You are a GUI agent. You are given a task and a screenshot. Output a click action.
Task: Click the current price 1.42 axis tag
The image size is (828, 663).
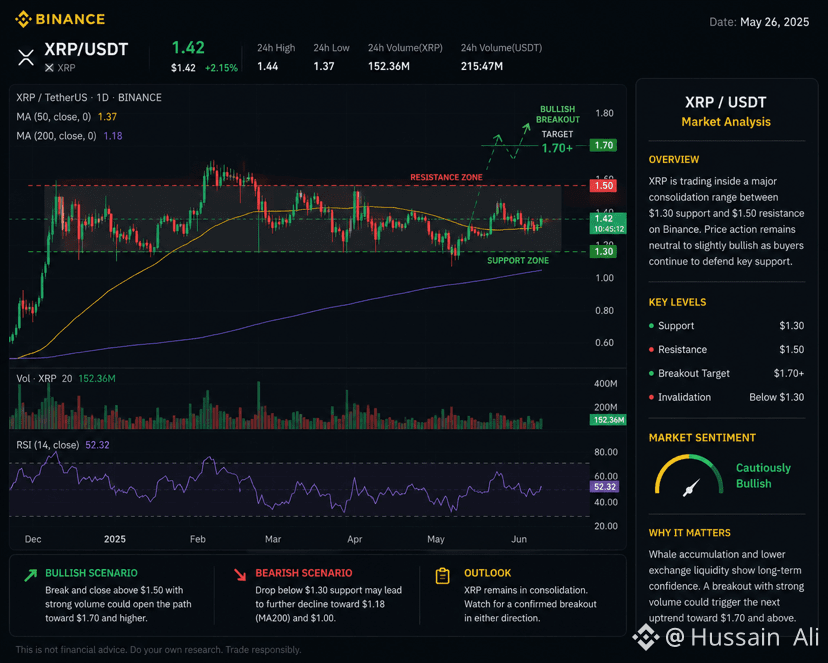(x=608, y=223)
